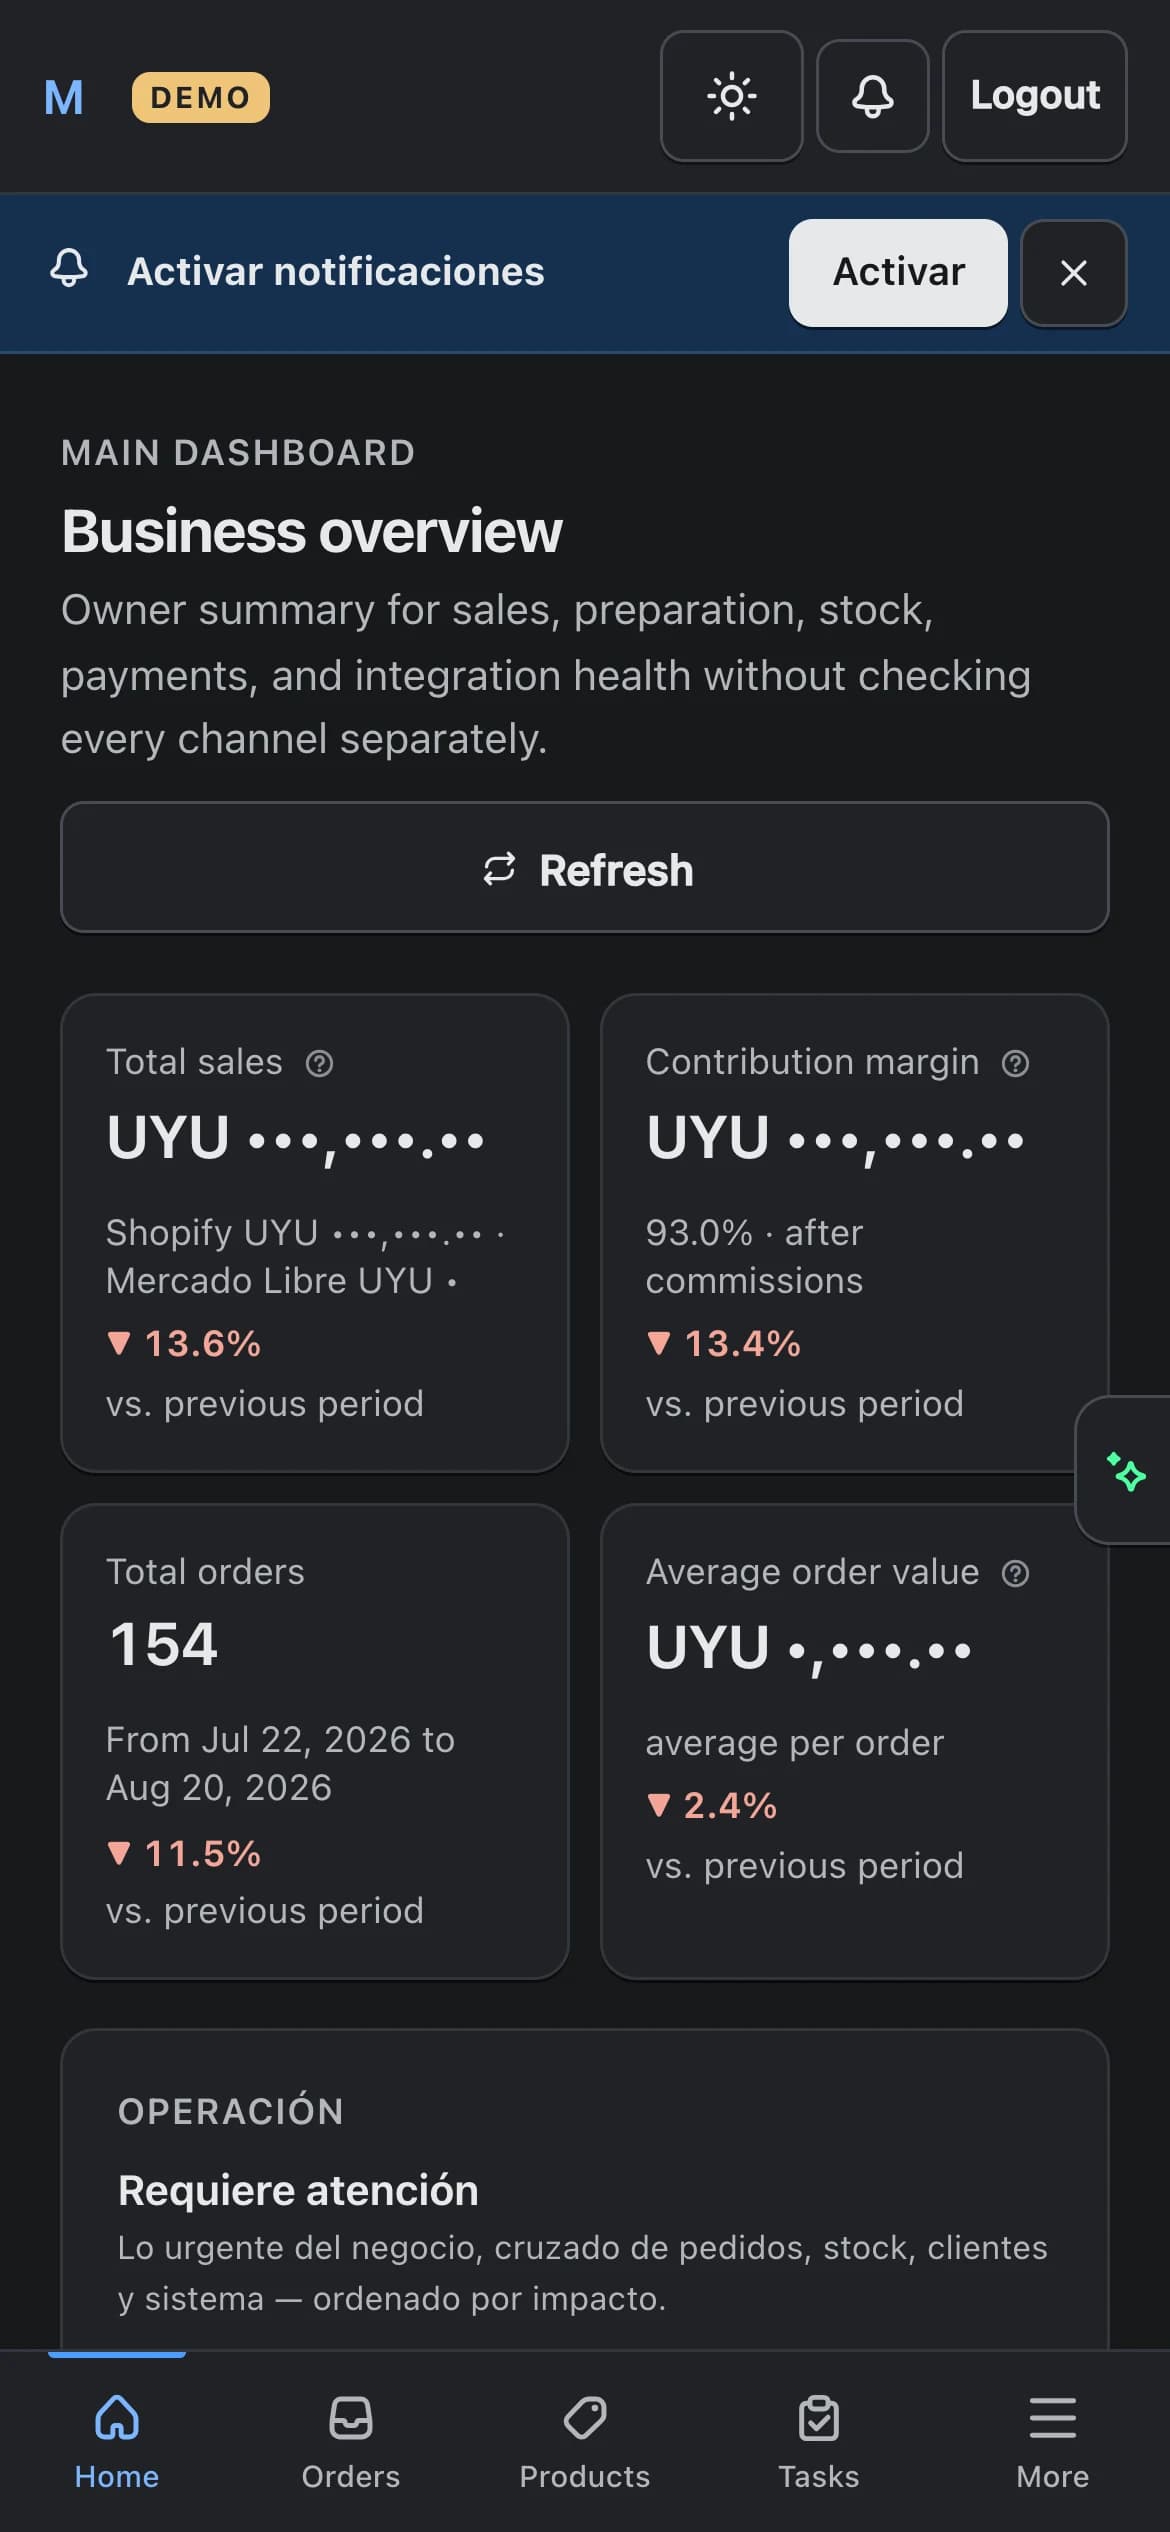Toggle the light/dark theme sun icon
This screenshot has width=1170, height=2532.
731,96
